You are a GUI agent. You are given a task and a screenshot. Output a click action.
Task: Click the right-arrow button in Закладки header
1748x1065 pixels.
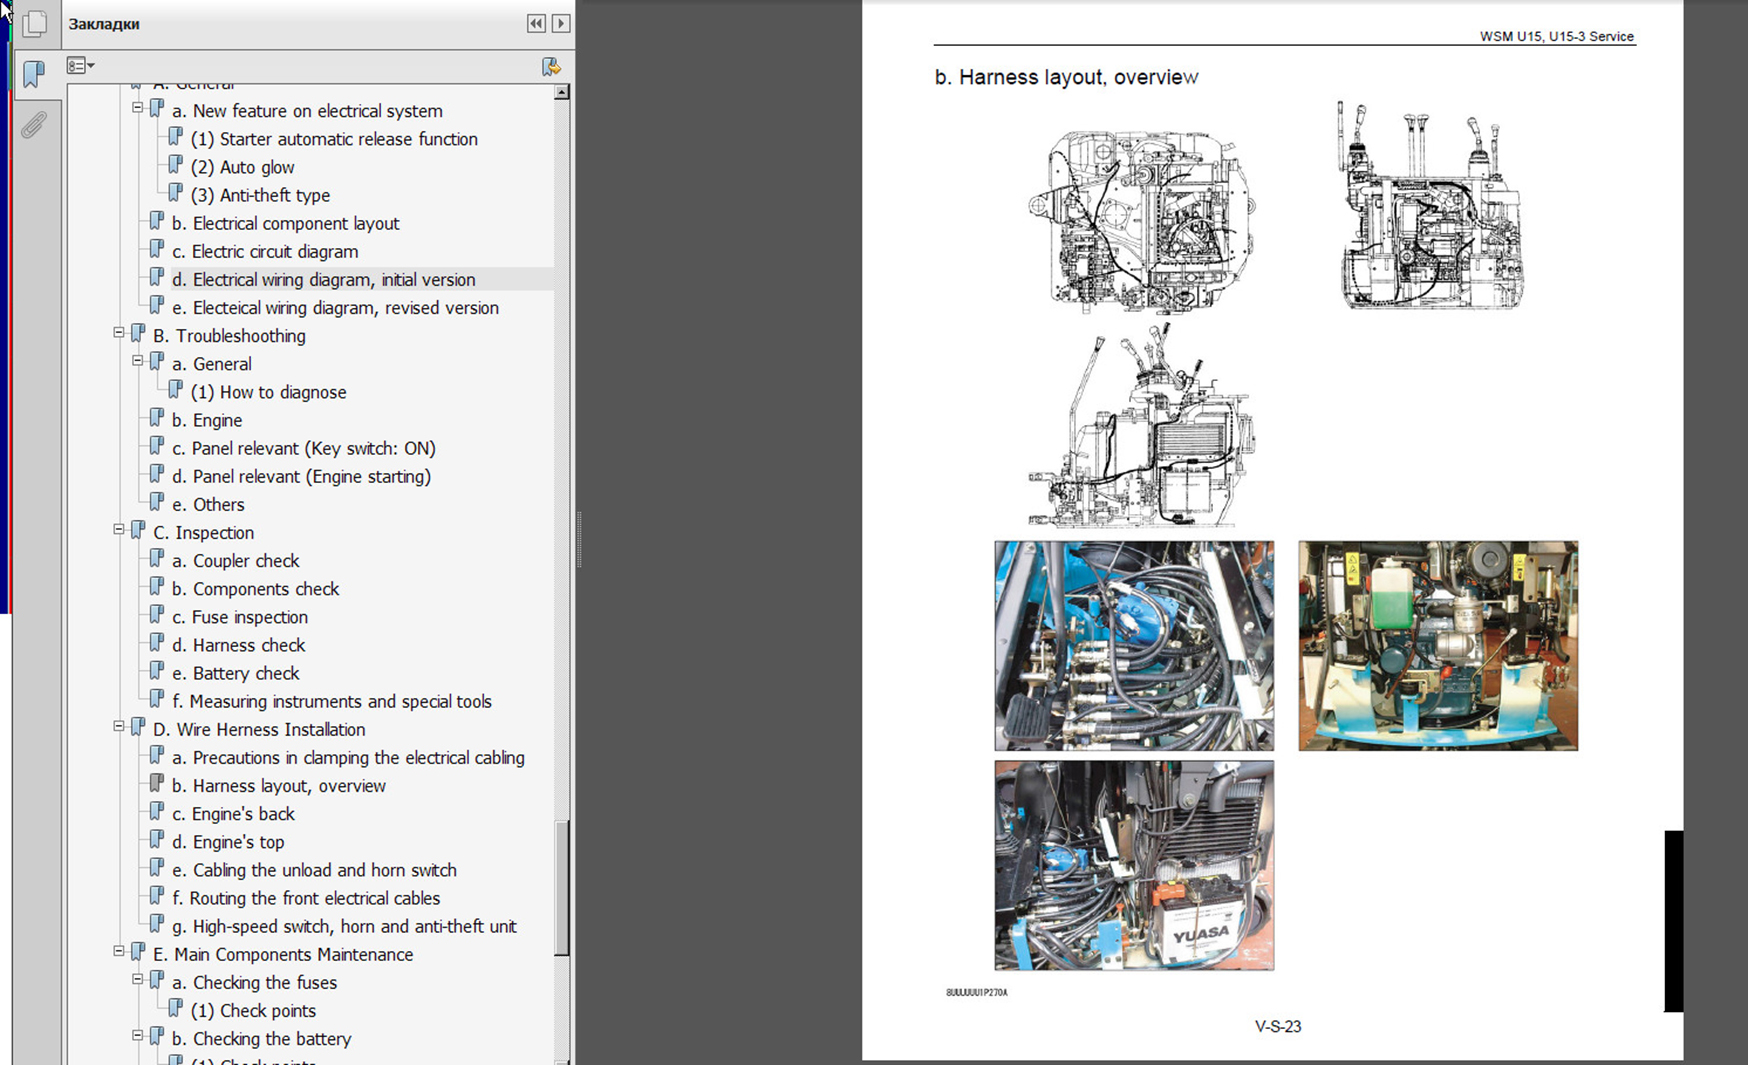coord(561,23)
